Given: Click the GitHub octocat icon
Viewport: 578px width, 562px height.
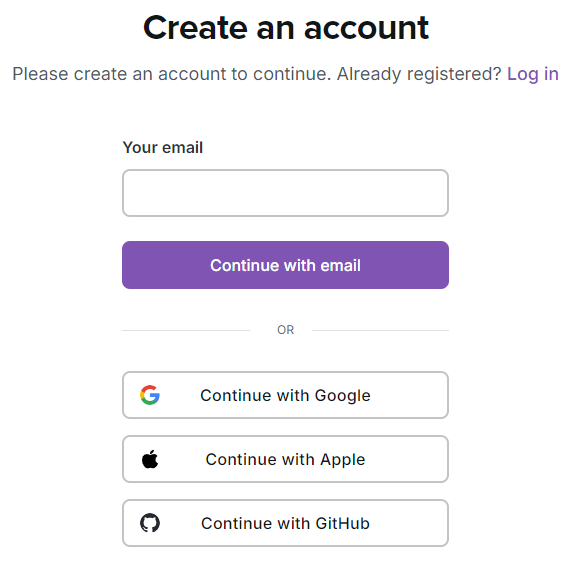Looking at the screenshot, I should point(150,523).
